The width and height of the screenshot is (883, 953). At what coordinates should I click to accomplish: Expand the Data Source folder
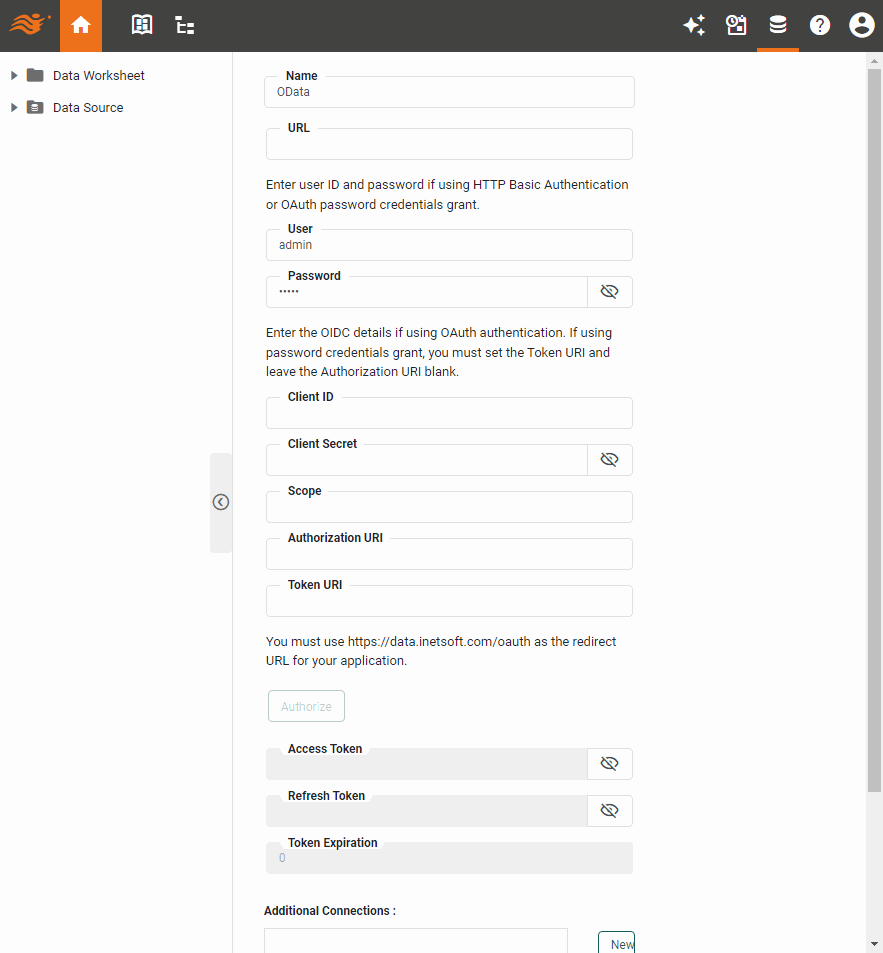12,107
